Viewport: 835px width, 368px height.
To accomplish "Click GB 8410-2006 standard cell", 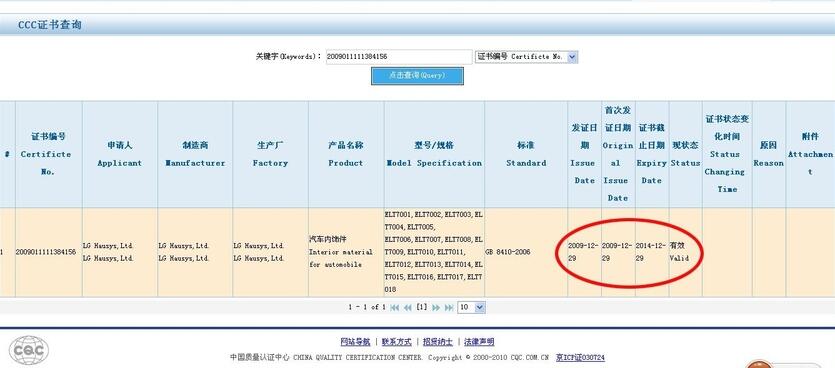I will point(526,252).
